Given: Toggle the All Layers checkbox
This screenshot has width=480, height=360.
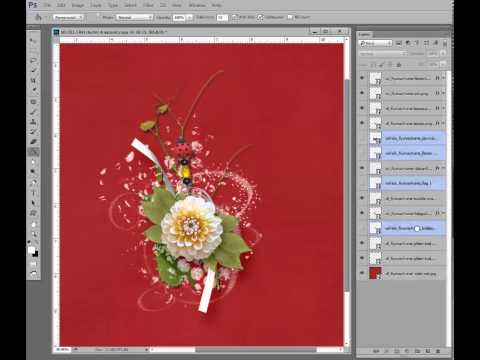Looking at the screenshot, I should coord(290,17).
